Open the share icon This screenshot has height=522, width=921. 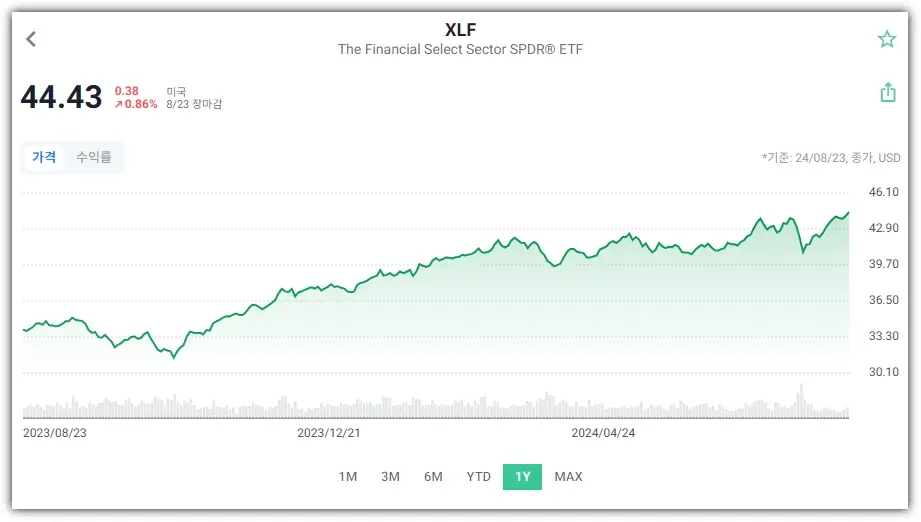pos(887,92)
